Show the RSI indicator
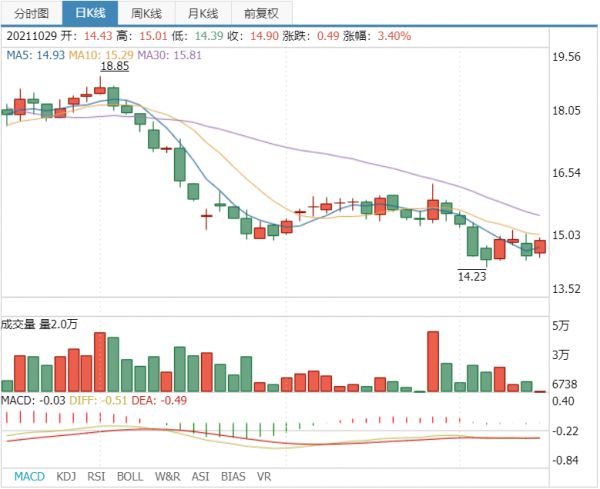Image resolution: width=600 pixels, height=489 pixels. tap(97, 477)
